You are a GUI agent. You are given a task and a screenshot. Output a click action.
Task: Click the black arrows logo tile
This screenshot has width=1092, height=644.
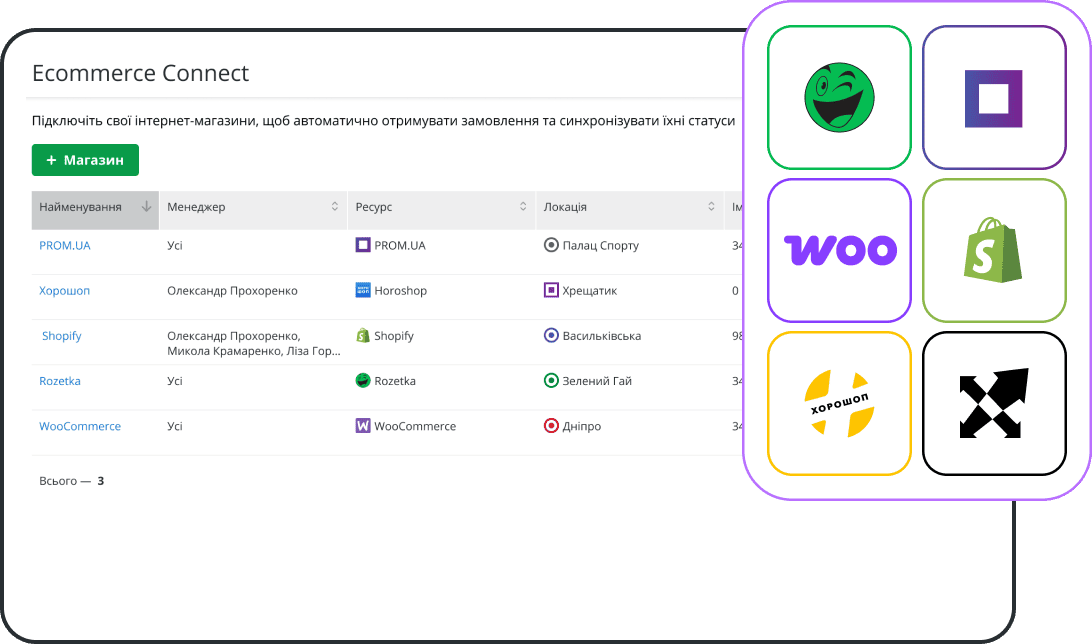tap(993, 403)
